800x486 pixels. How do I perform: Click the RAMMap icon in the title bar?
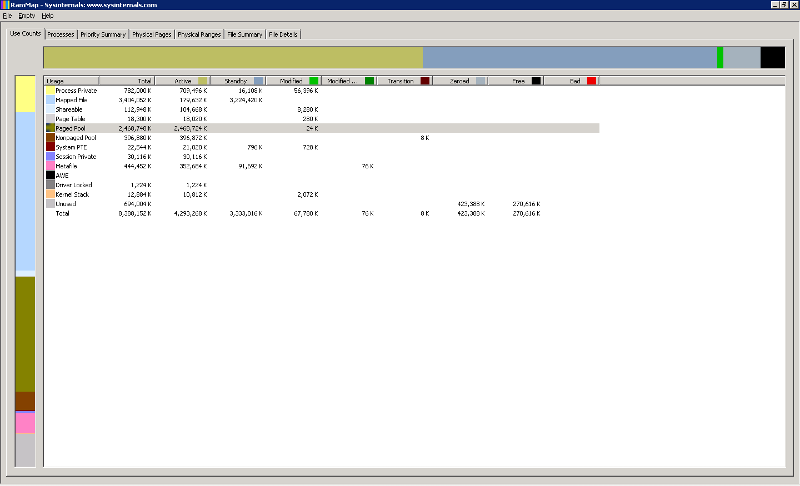point(5,5)
